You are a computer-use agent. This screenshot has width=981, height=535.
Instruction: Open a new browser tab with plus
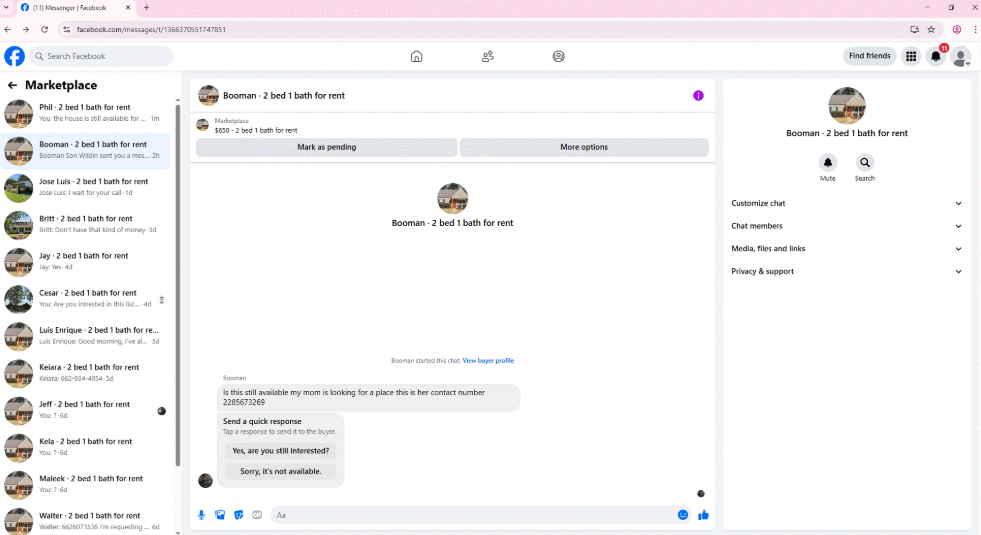click(x=146, y=8)
